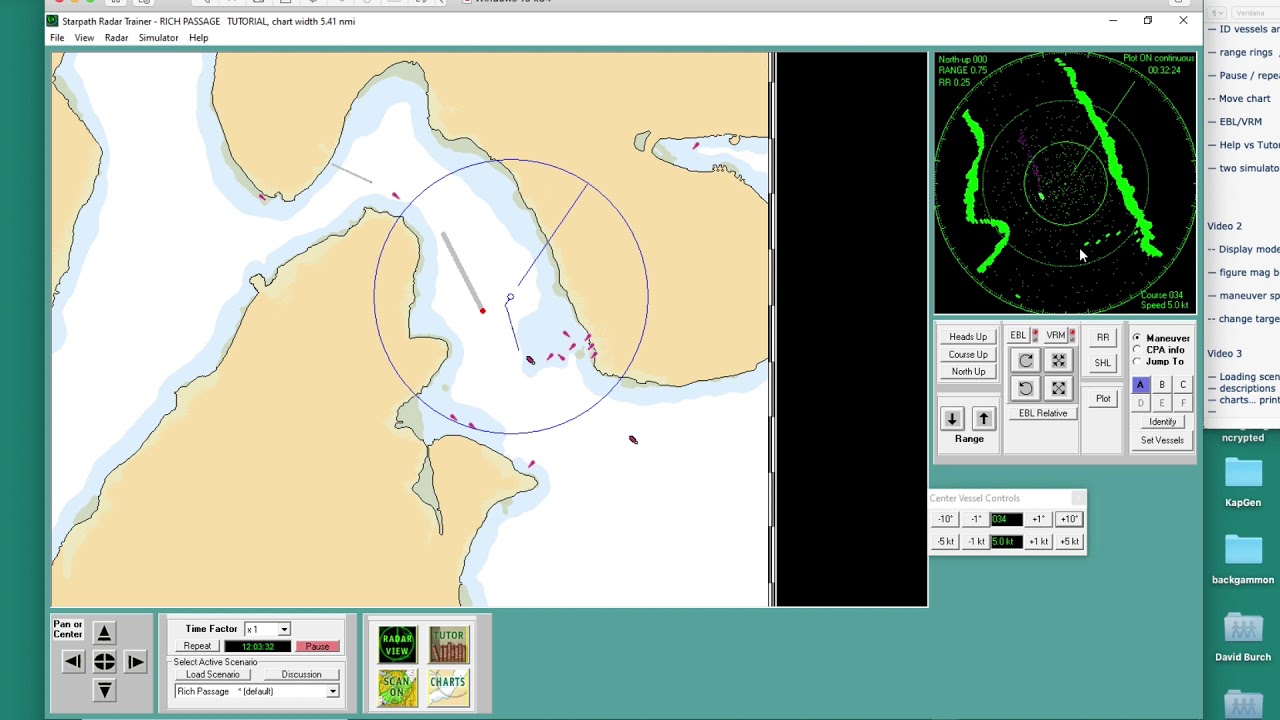Open the Radar View icon

[397, 644]
